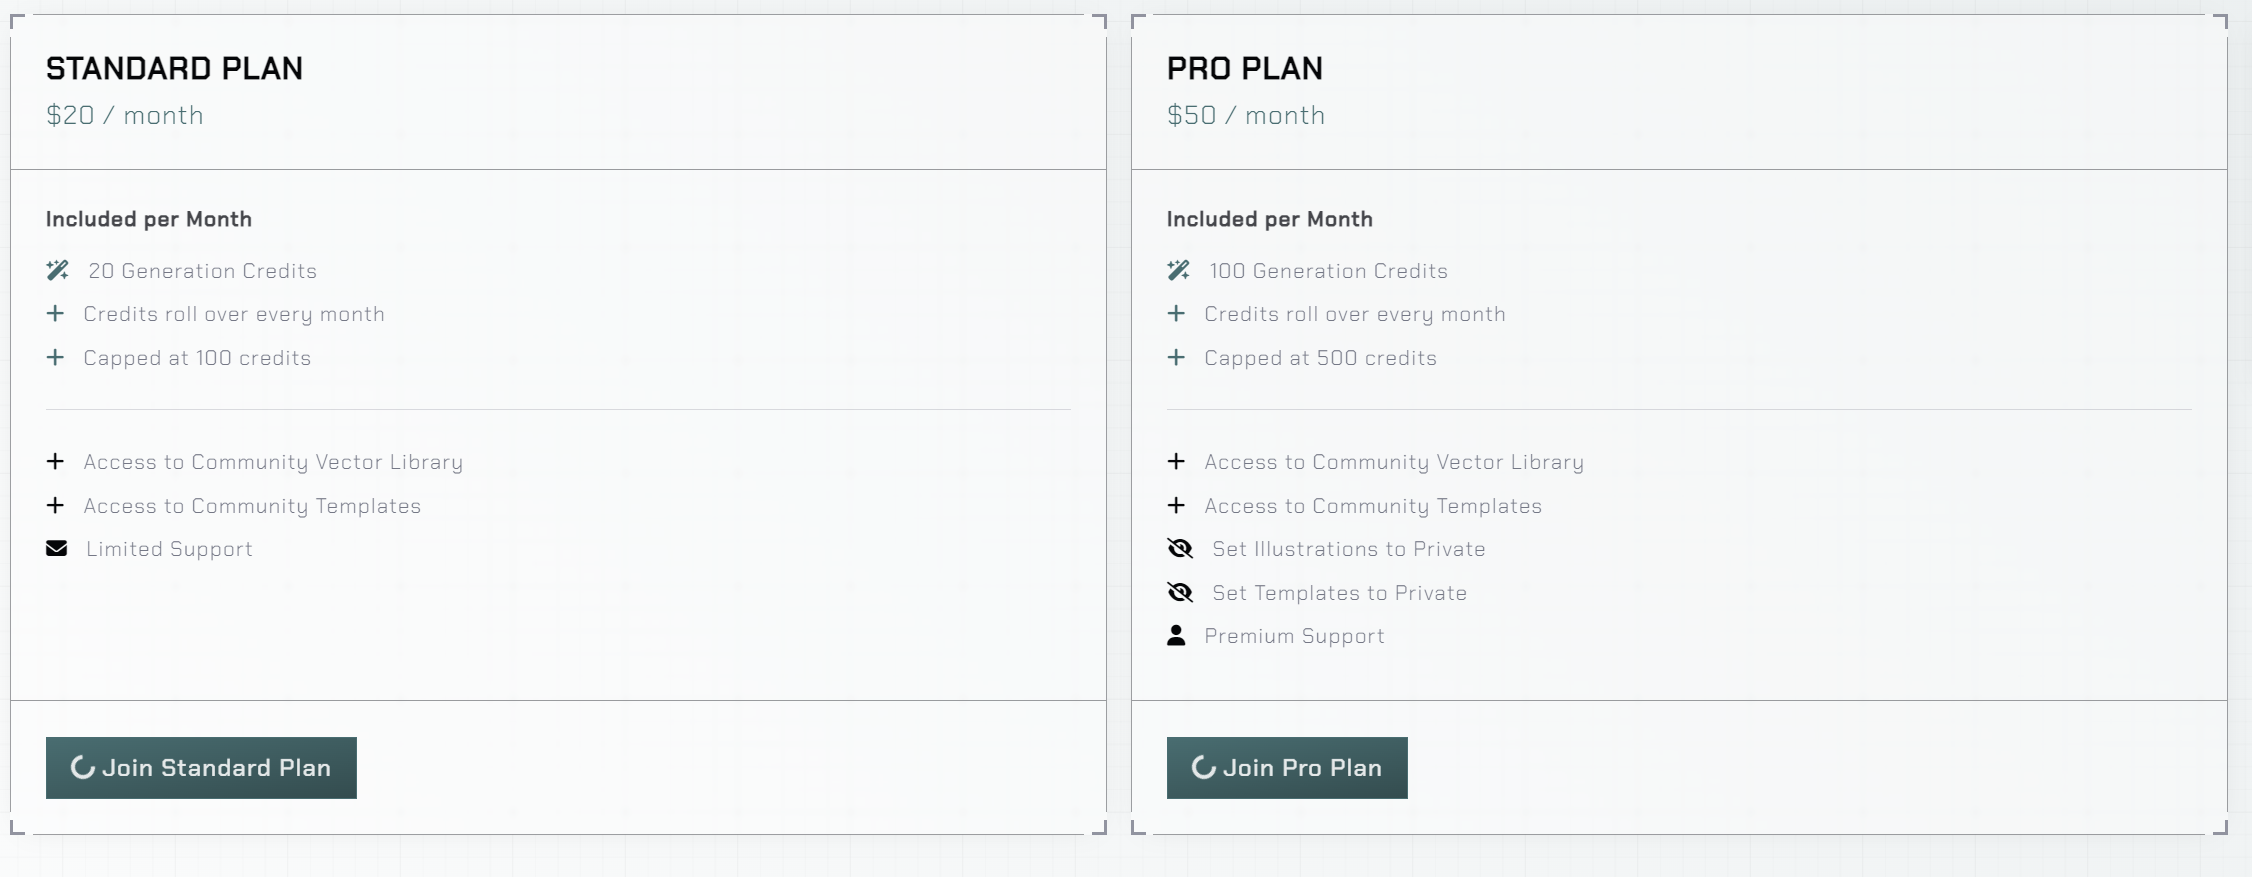Image resolution: width=2252 pixels, height=877 pixels.
Task: Click the $20 / month price text
Action: pos(125,115)
